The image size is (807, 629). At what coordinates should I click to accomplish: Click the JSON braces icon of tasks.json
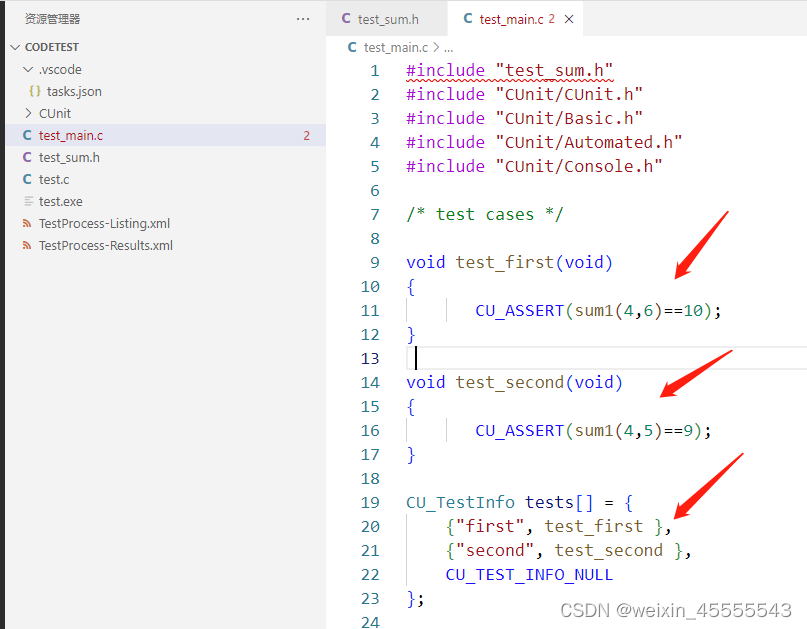pos(34,91)
